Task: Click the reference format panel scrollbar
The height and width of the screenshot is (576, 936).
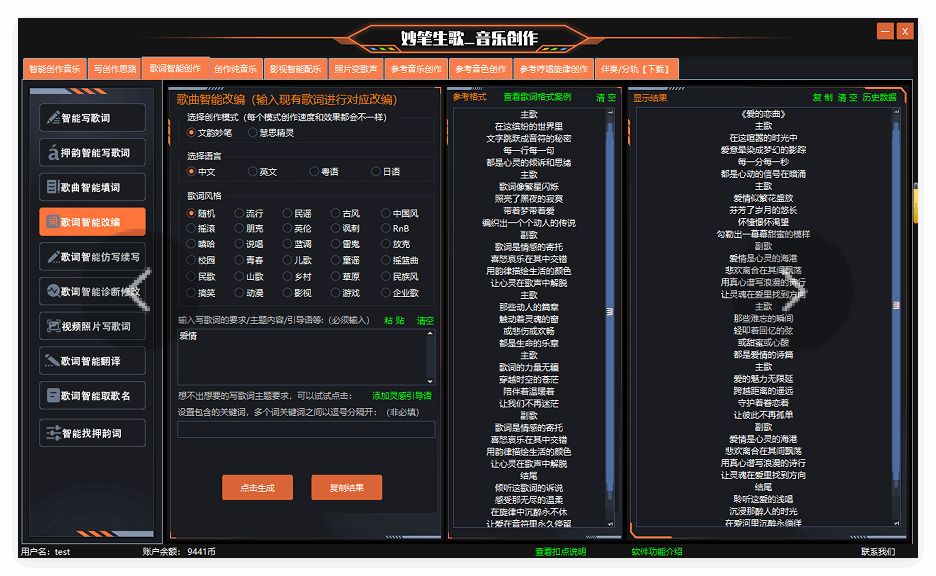Action: click(614, 300)
